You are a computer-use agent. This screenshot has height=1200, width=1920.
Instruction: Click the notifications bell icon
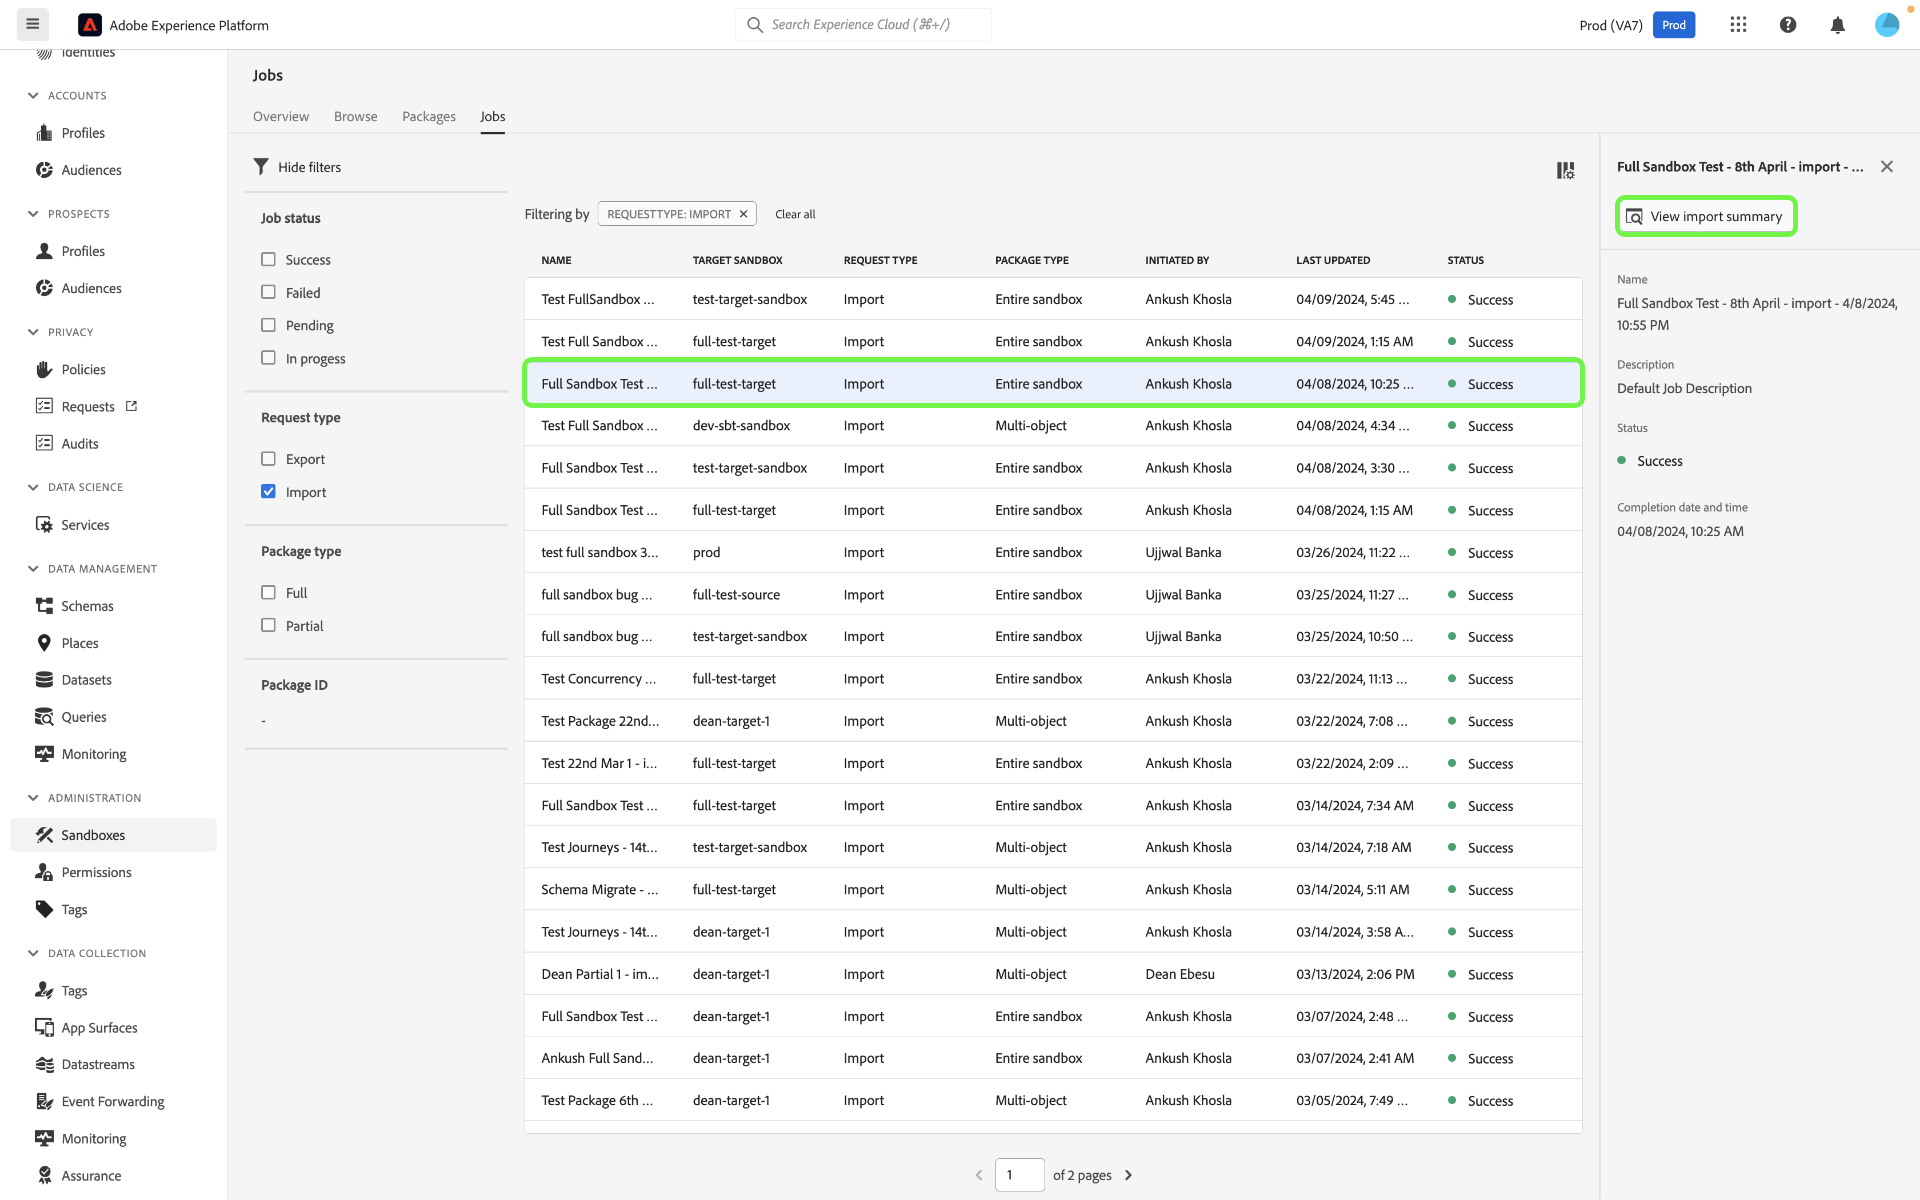[1837, 25]
